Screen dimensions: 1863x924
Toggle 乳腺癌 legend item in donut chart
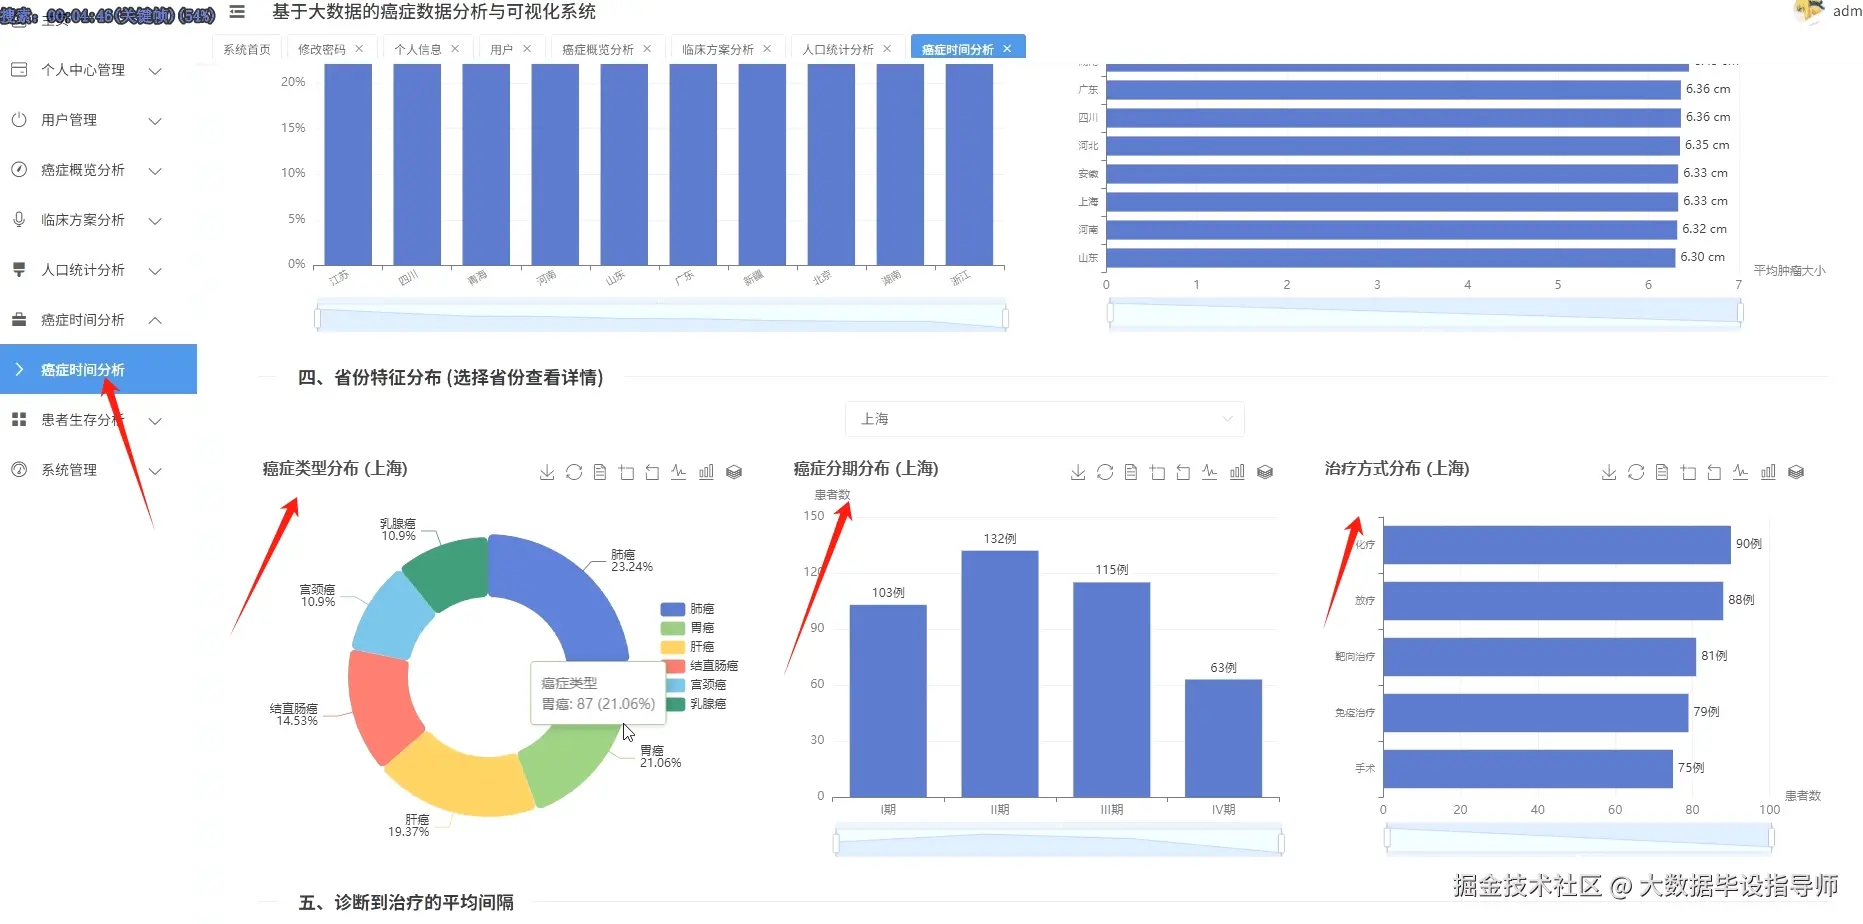pyautogui.click(x=694, y=704)
